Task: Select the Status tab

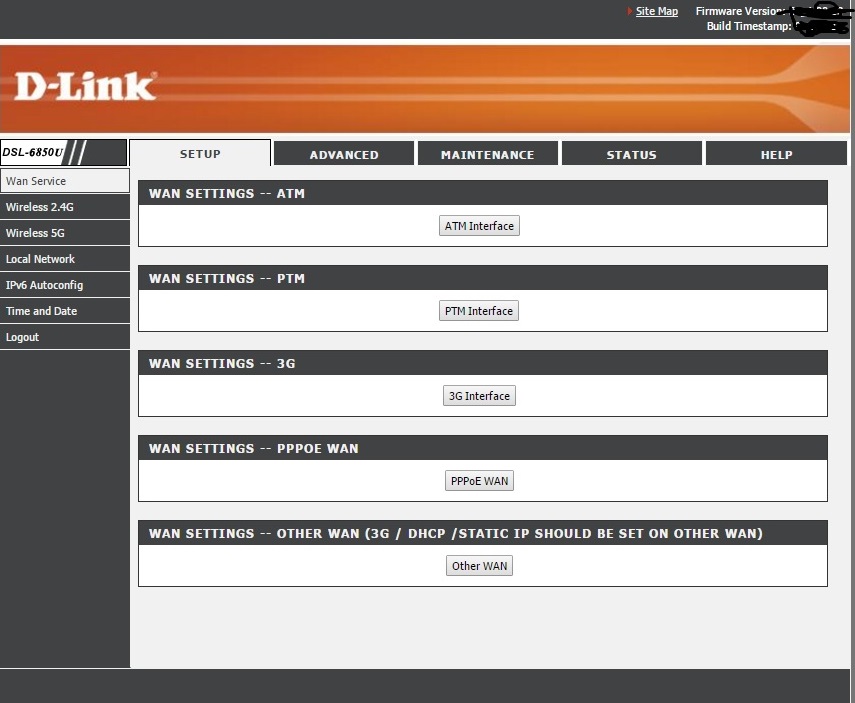Action: pos(631,155)
